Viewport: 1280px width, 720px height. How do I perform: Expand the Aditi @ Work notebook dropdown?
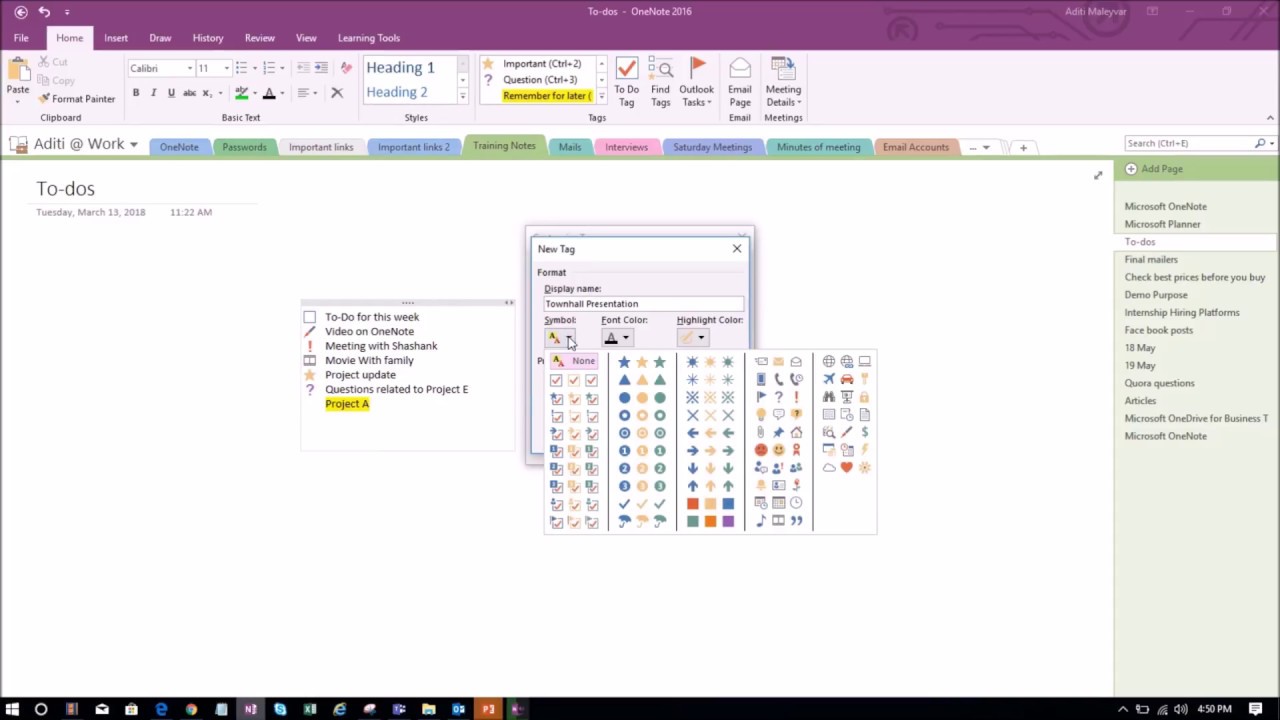[133, 144]
